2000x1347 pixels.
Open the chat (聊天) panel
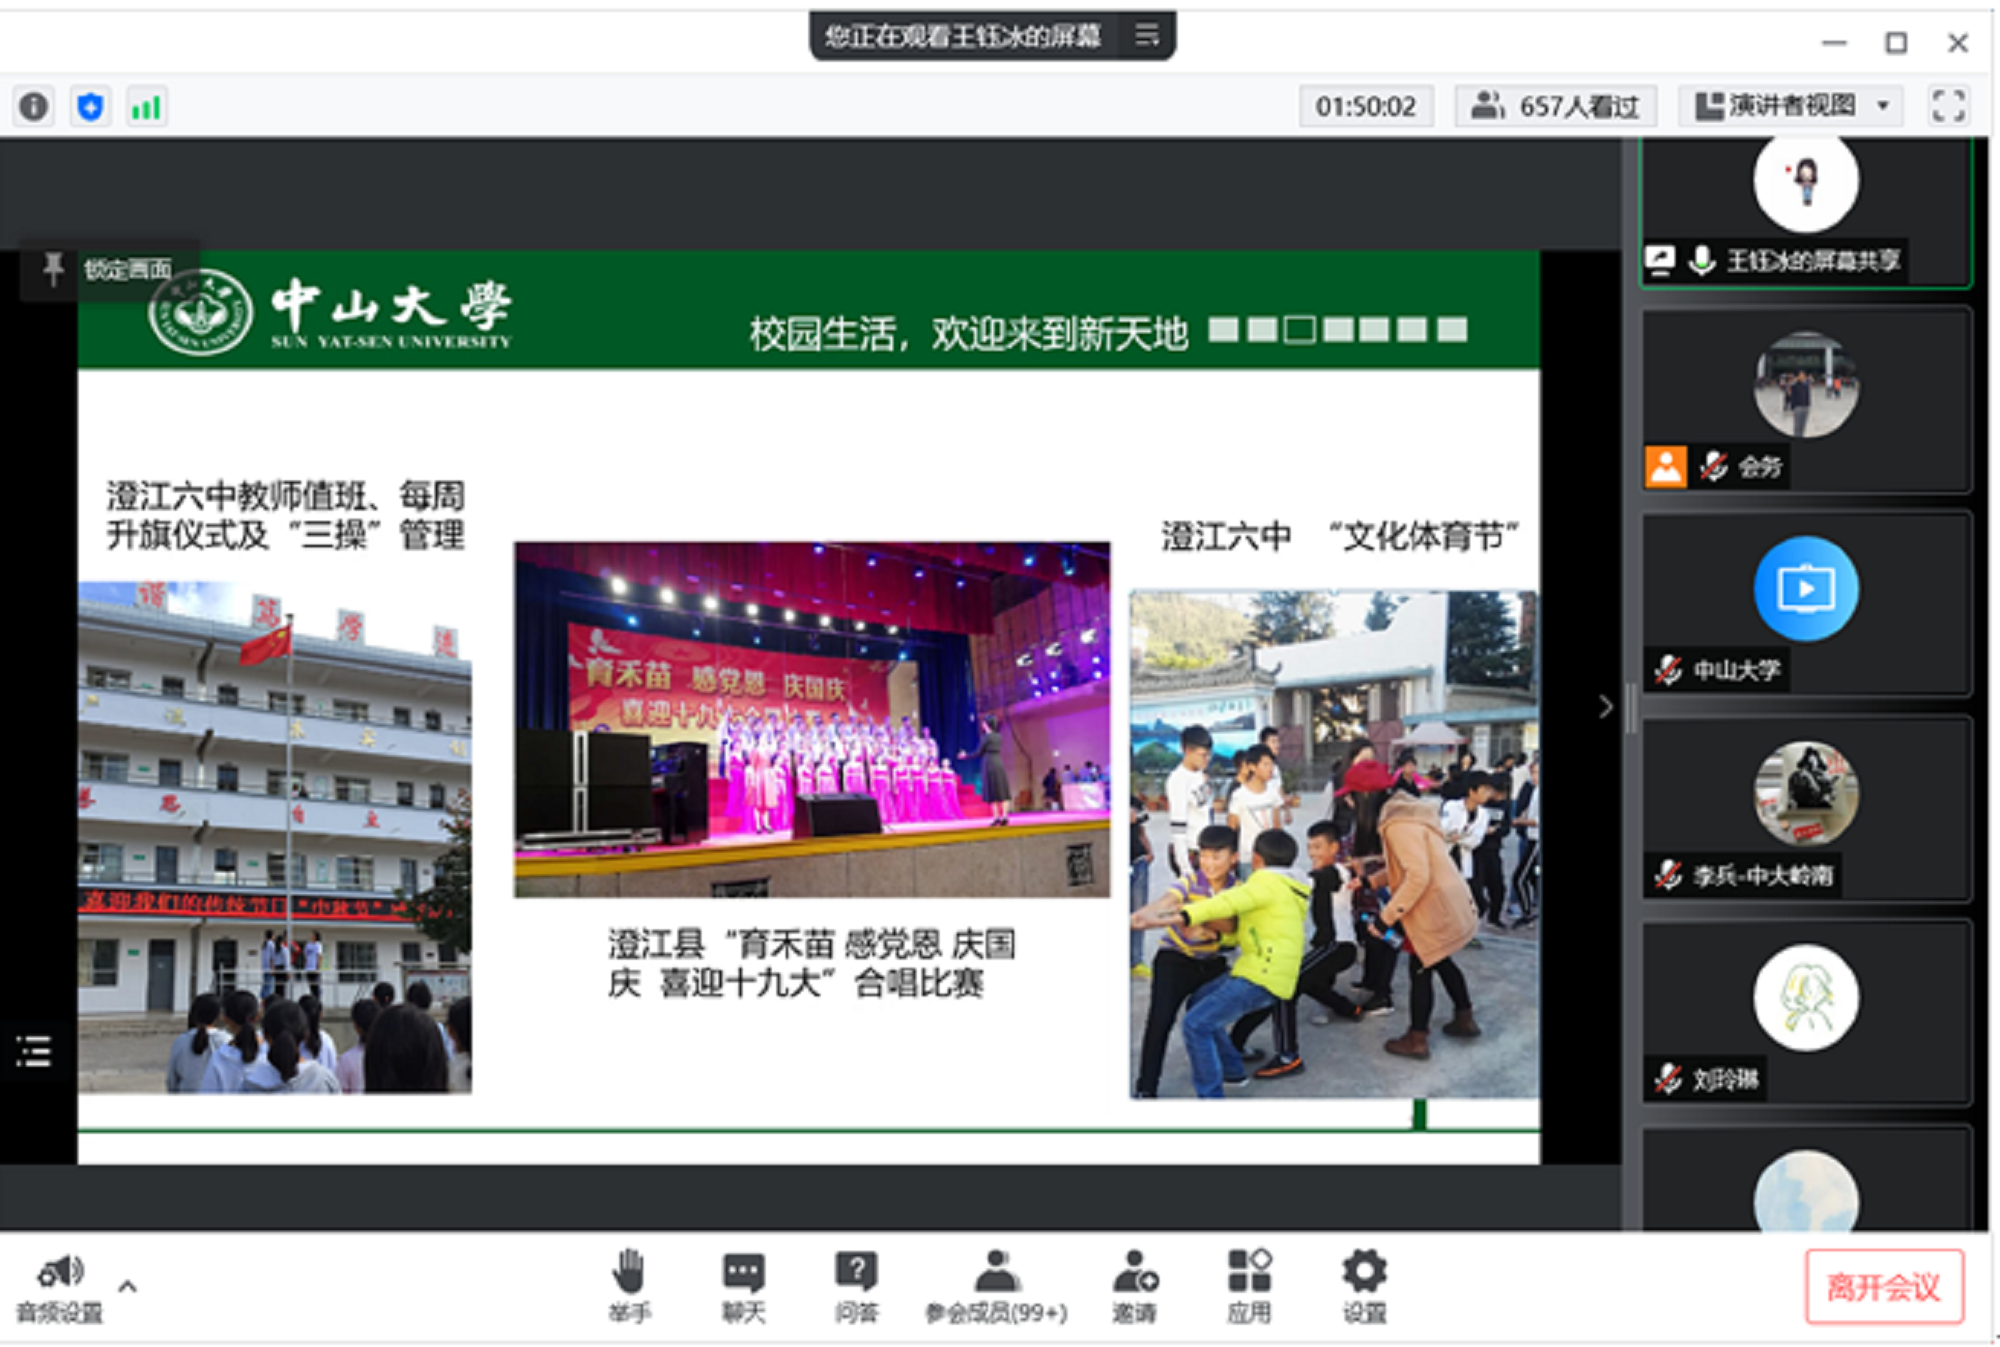[x=743, y=1274]
